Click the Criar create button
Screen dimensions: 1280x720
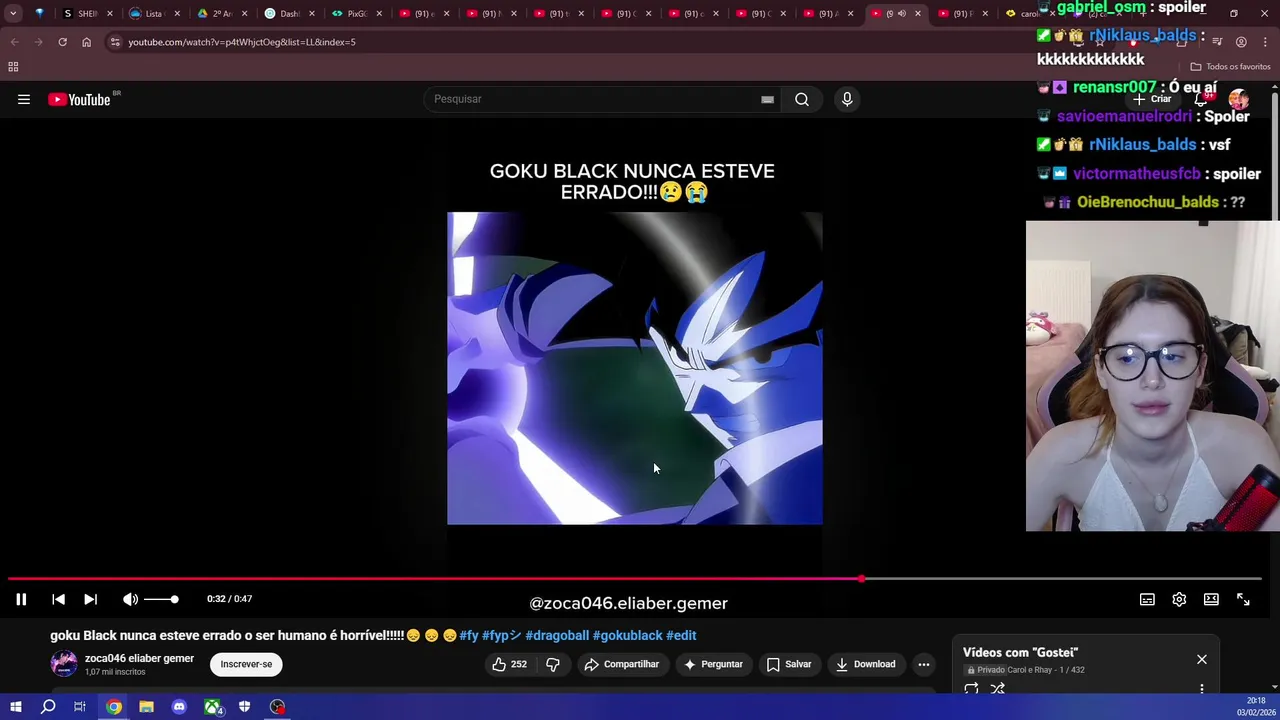(x=1153, y=99)
